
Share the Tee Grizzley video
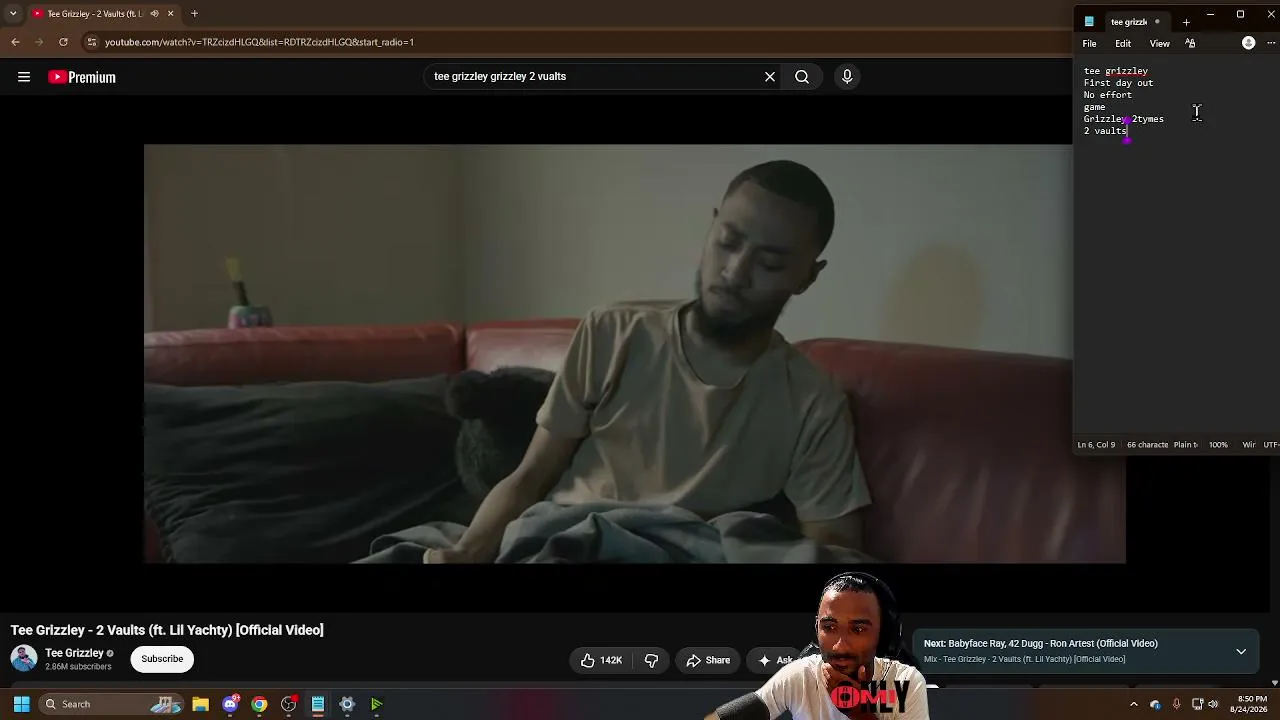click(x=708, y=660)
